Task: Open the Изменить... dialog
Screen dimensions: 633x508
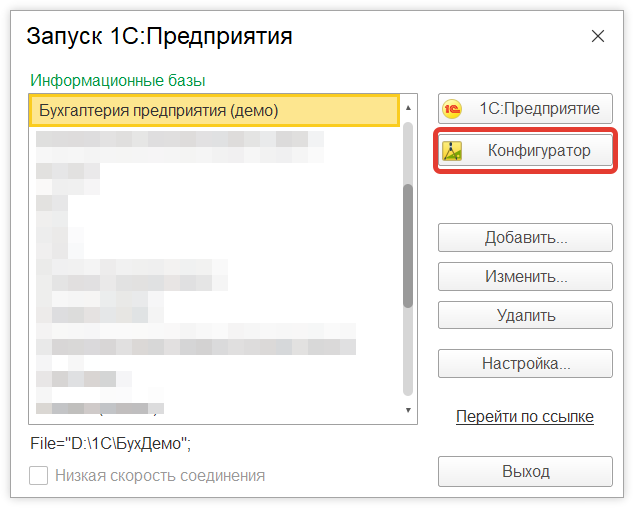Action: (x=525, y=276)
